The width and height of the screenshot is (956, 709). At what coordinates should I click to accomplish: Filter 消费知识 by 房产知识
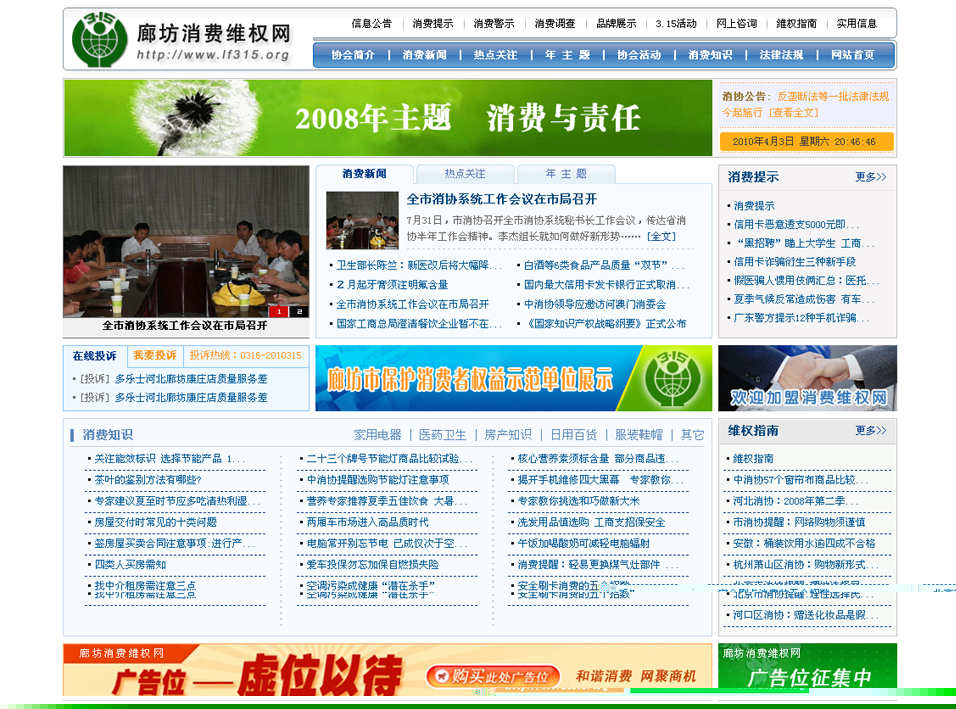508,435
